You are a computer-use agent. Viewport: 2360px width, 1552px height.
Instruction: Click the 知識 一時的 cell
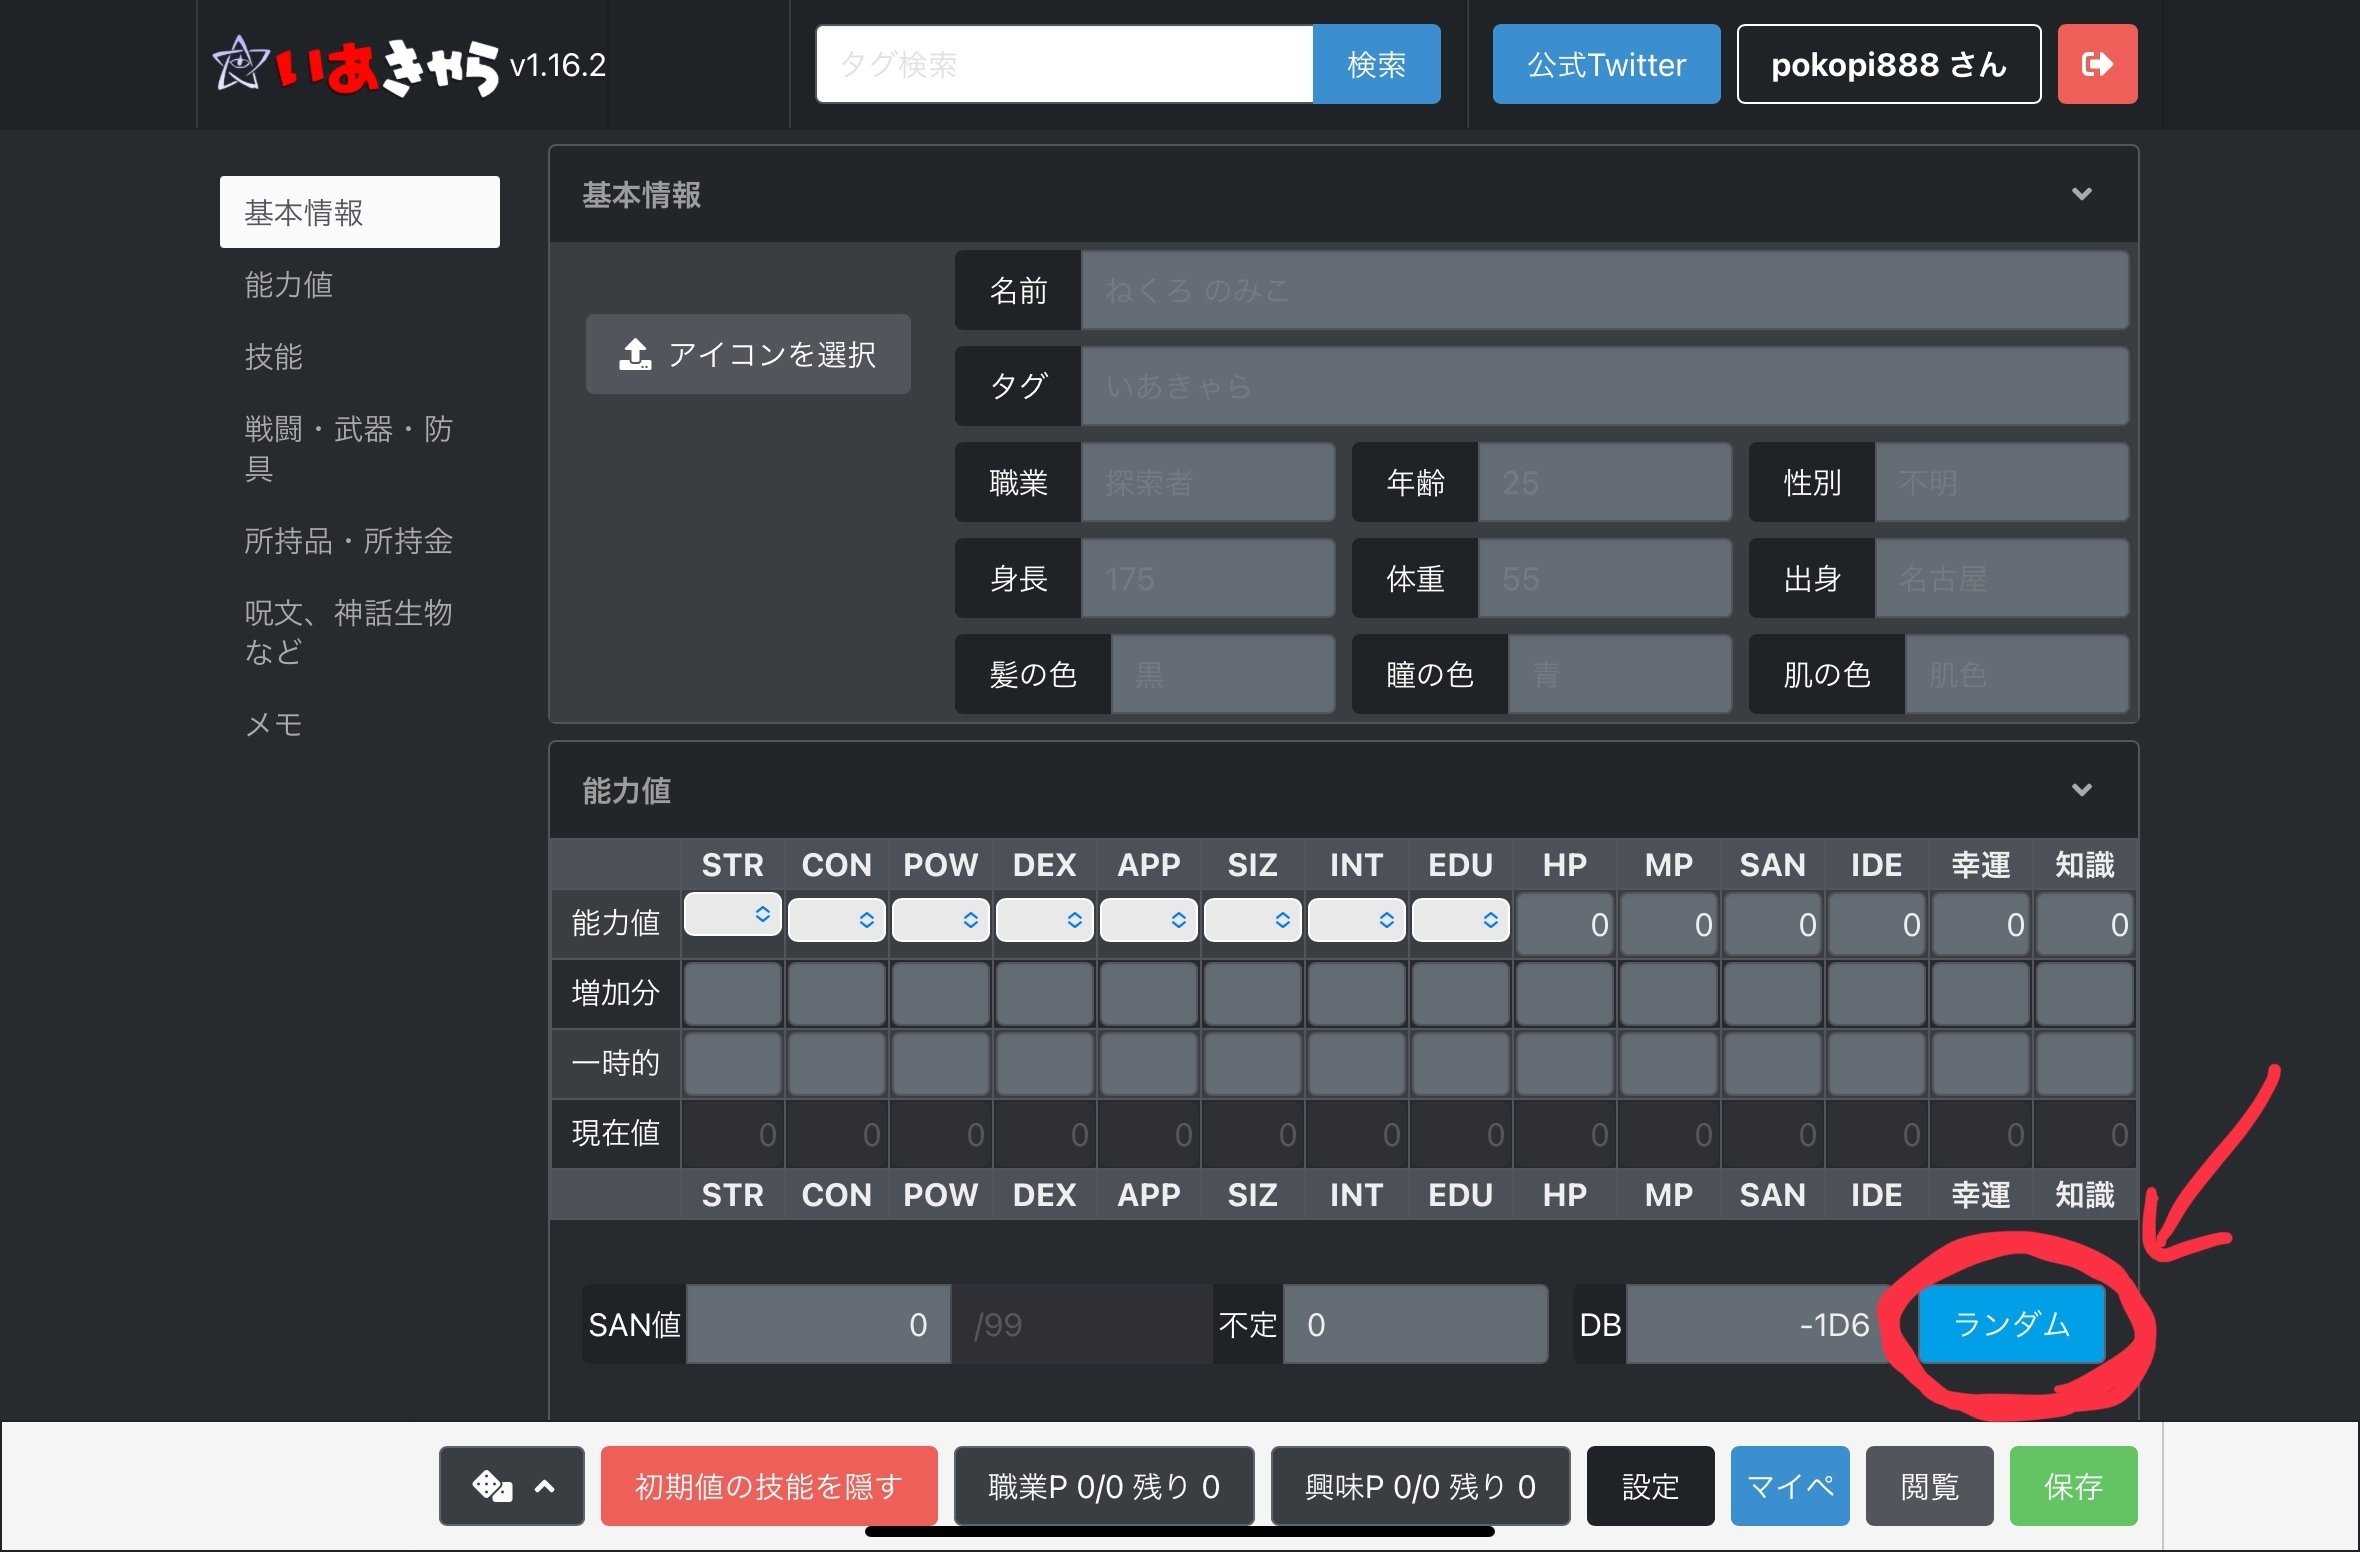pyautogui.click(x=2085, y=1064)
